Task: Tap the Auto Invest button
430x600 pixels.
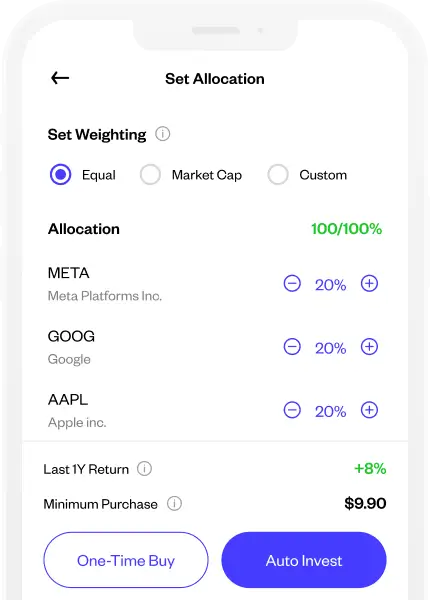Action: (x=304, y=560)
